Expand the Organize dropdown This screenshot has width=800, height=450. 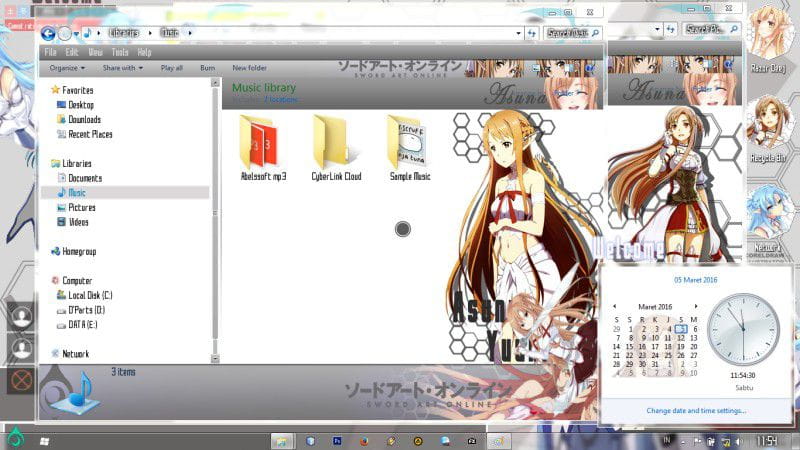[67, 68]
